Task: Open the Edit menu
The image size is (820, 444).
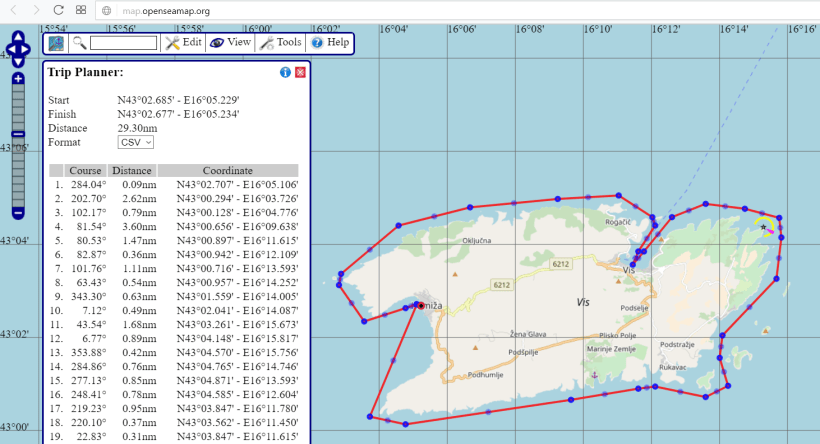Action: coord(183,43)
